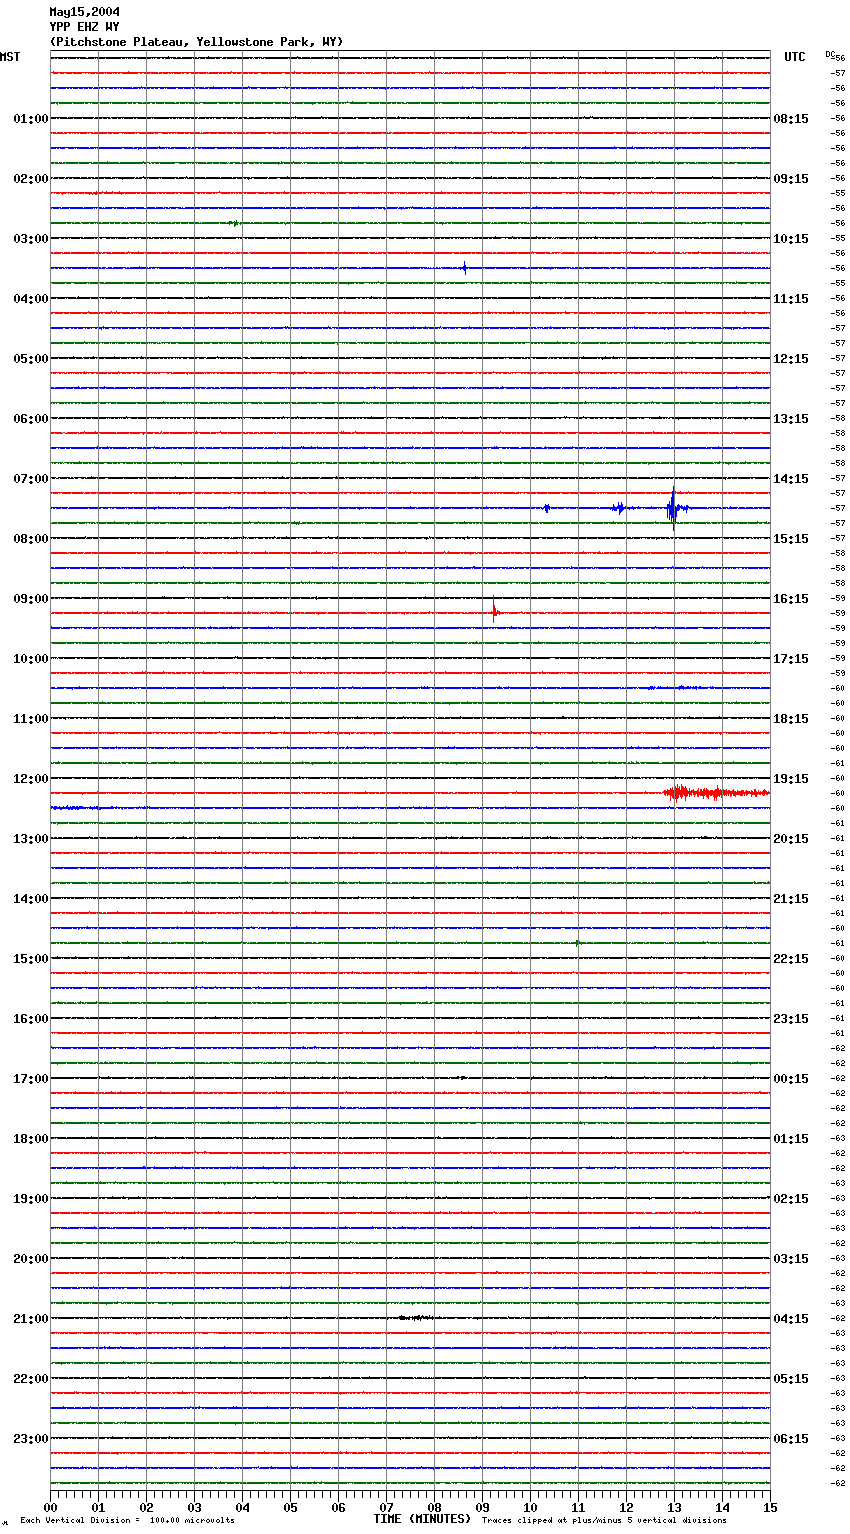Screen dimensions: 850x1534
Task: Select the 15:00 MST time label
Action: [30, 959]
